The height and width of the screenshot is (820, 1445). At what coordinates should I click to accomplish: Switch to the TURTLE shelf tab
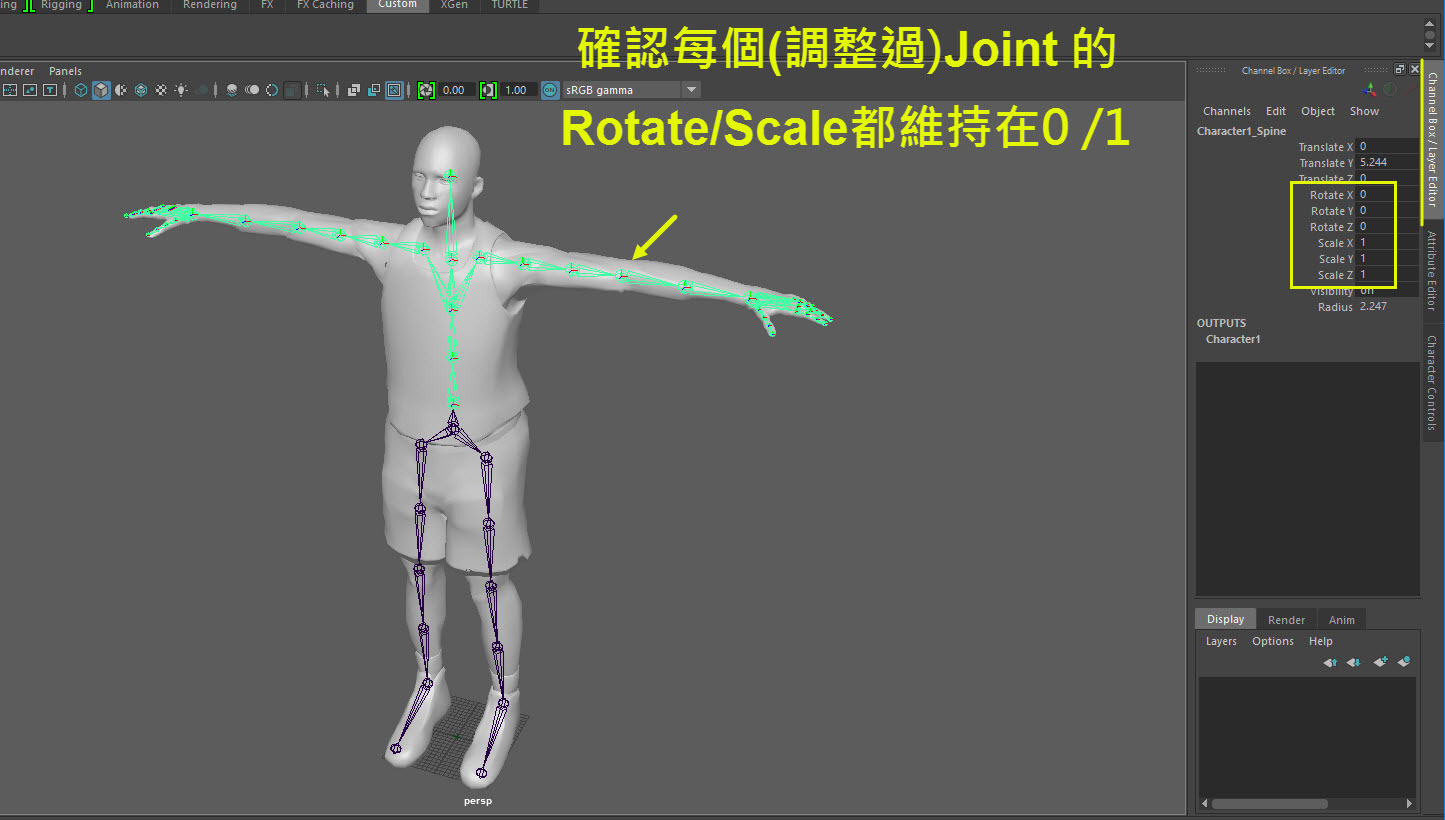click(510, 5)
